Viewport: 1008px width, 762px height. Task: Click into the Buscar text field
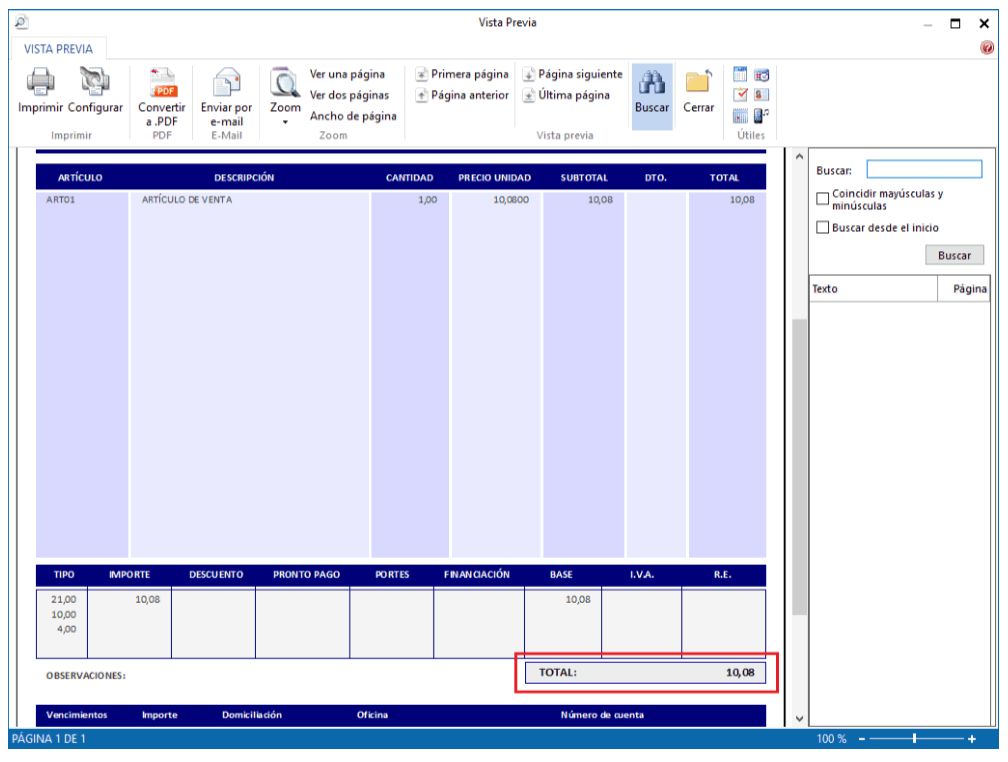click(924, 170)
